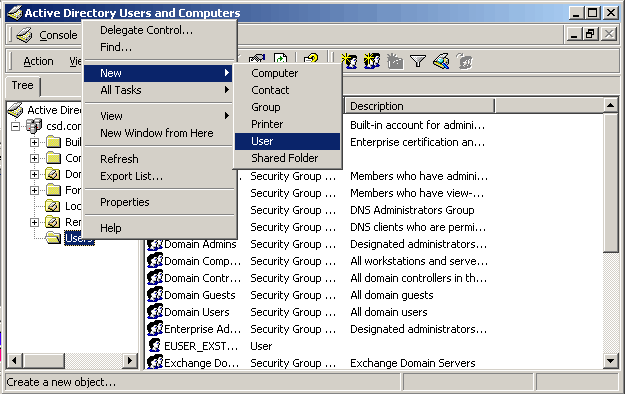
Task: Click the list pane vertical scrollbar thumb
Action: click(x=610, y=183)
